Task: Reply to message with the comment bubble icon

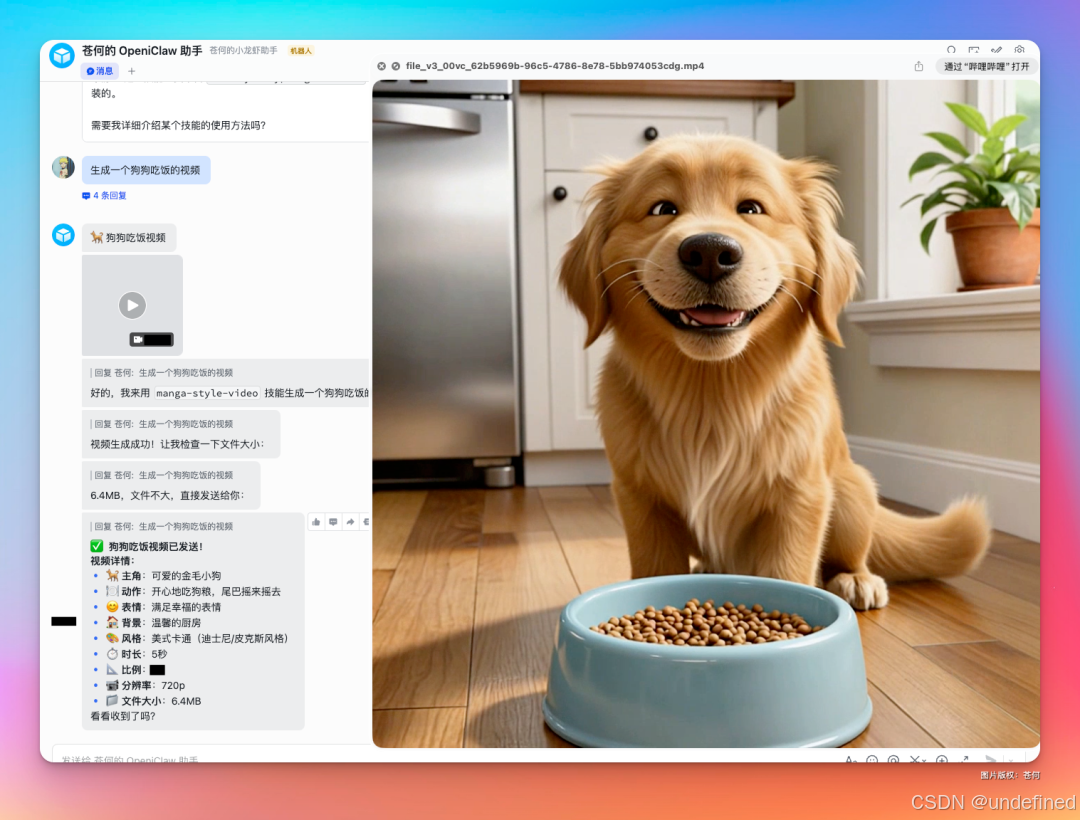Action: (x=333, y=522)
